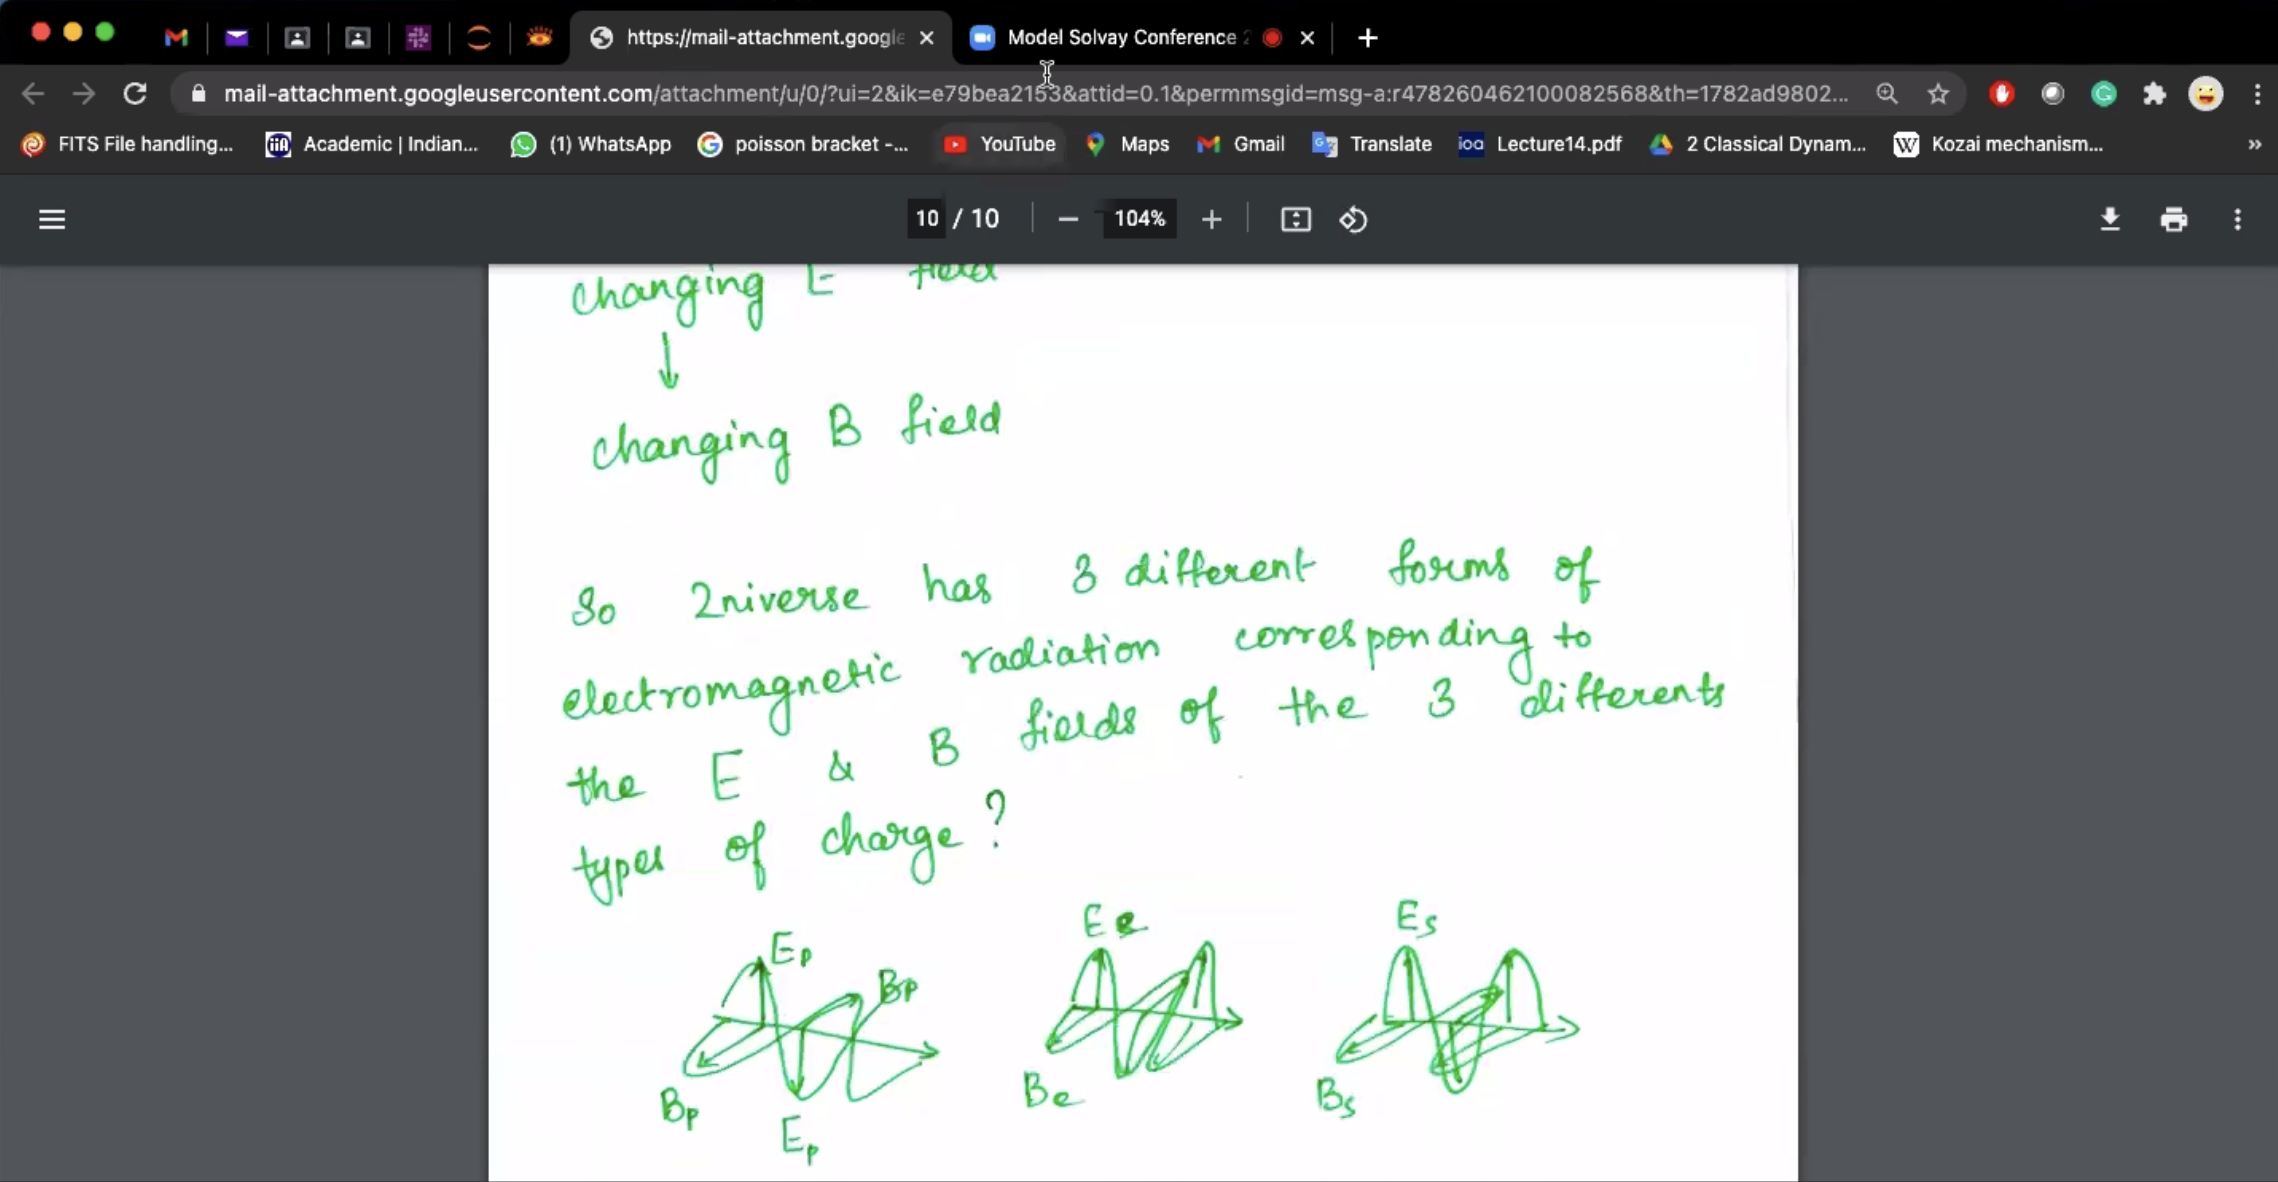Click the zoom in plus icon
2278x1182 pixels.
1211,219
